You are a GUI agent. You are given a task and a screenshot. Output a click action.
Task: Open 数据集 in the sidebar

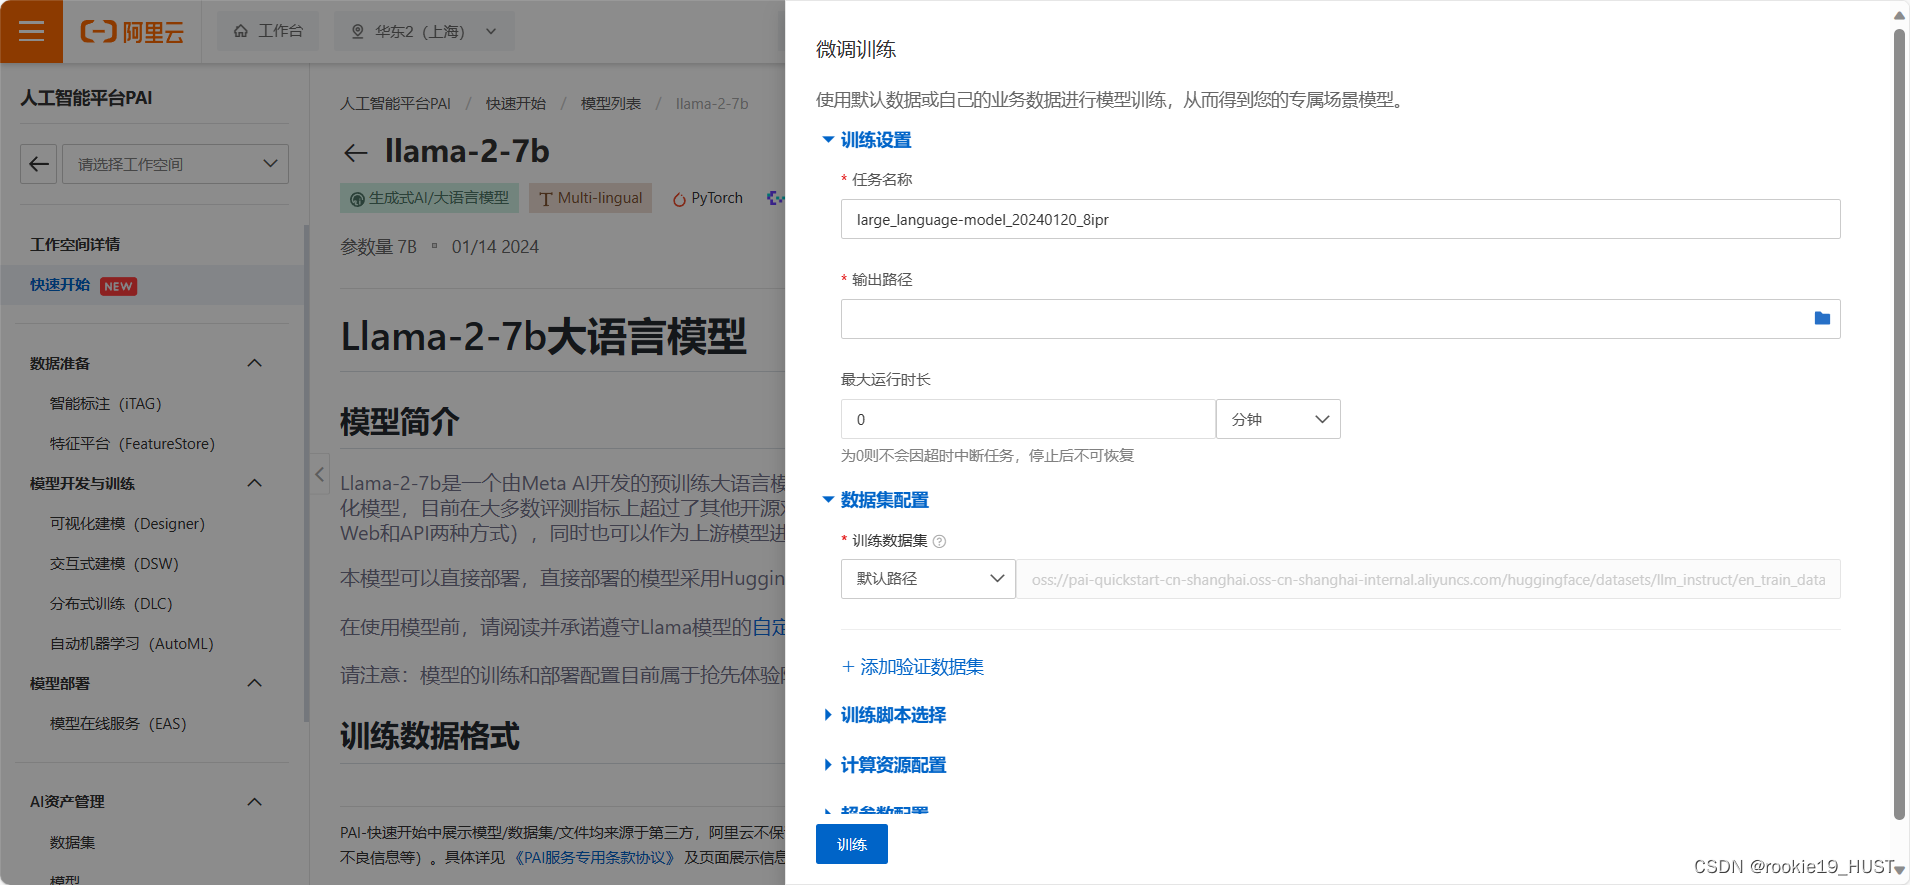click(x=72, y=843)
